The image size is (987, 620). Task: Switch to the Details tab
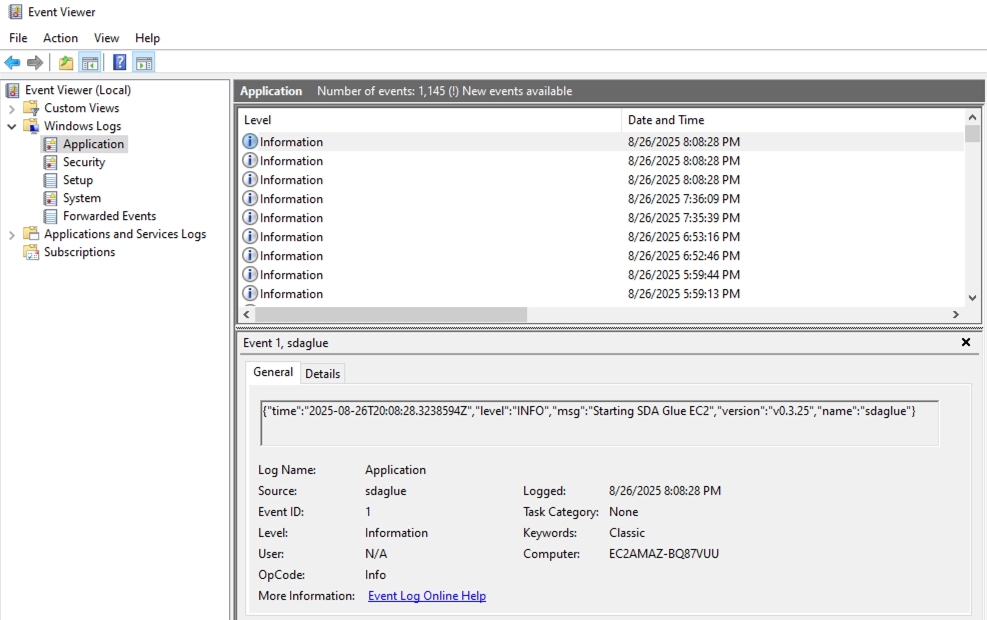point(322,373)
